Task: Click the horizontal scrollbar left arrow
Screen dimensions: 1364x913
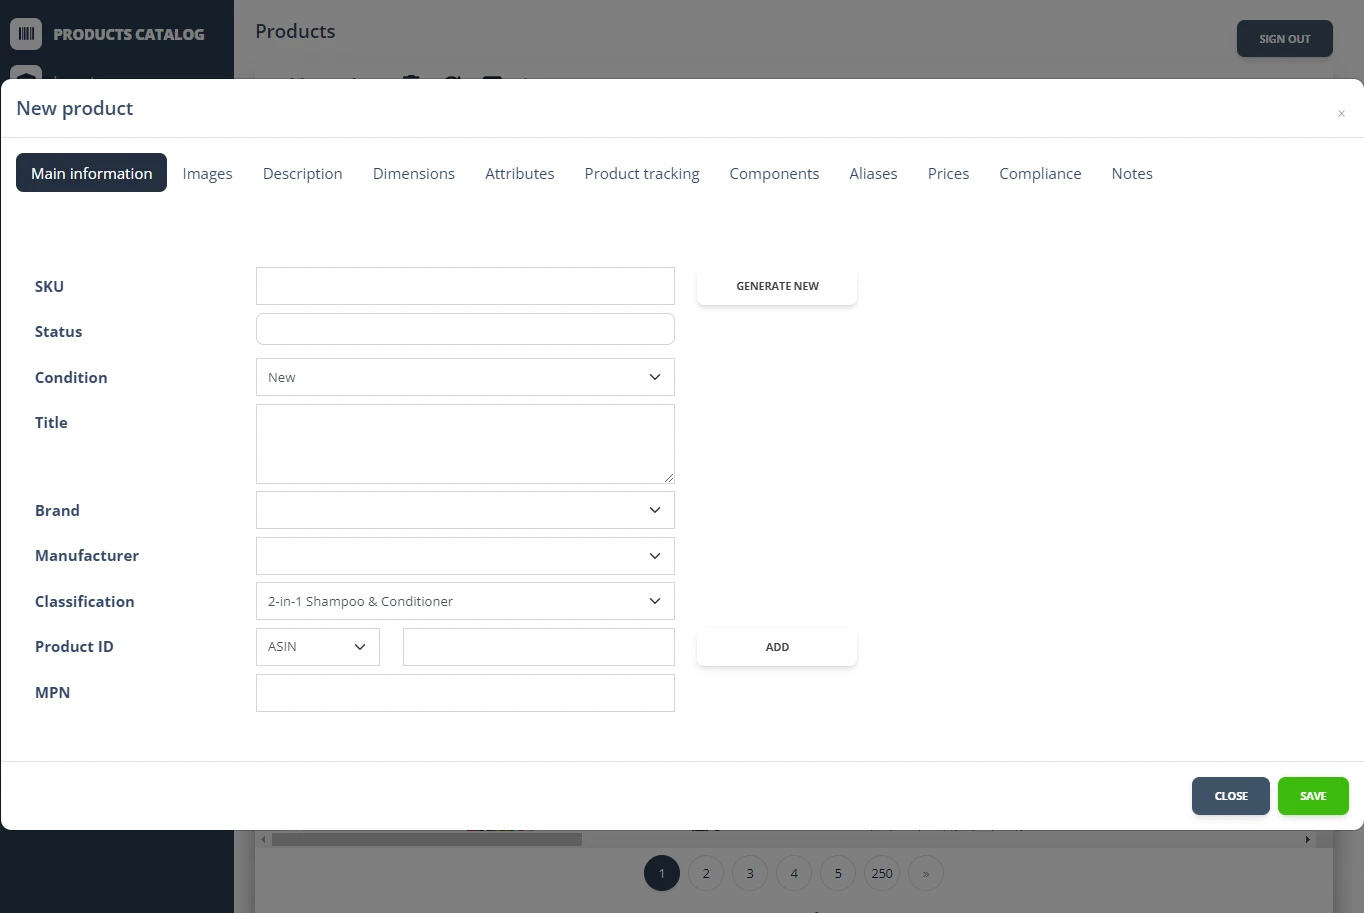Action: click(x=264, y=839)
